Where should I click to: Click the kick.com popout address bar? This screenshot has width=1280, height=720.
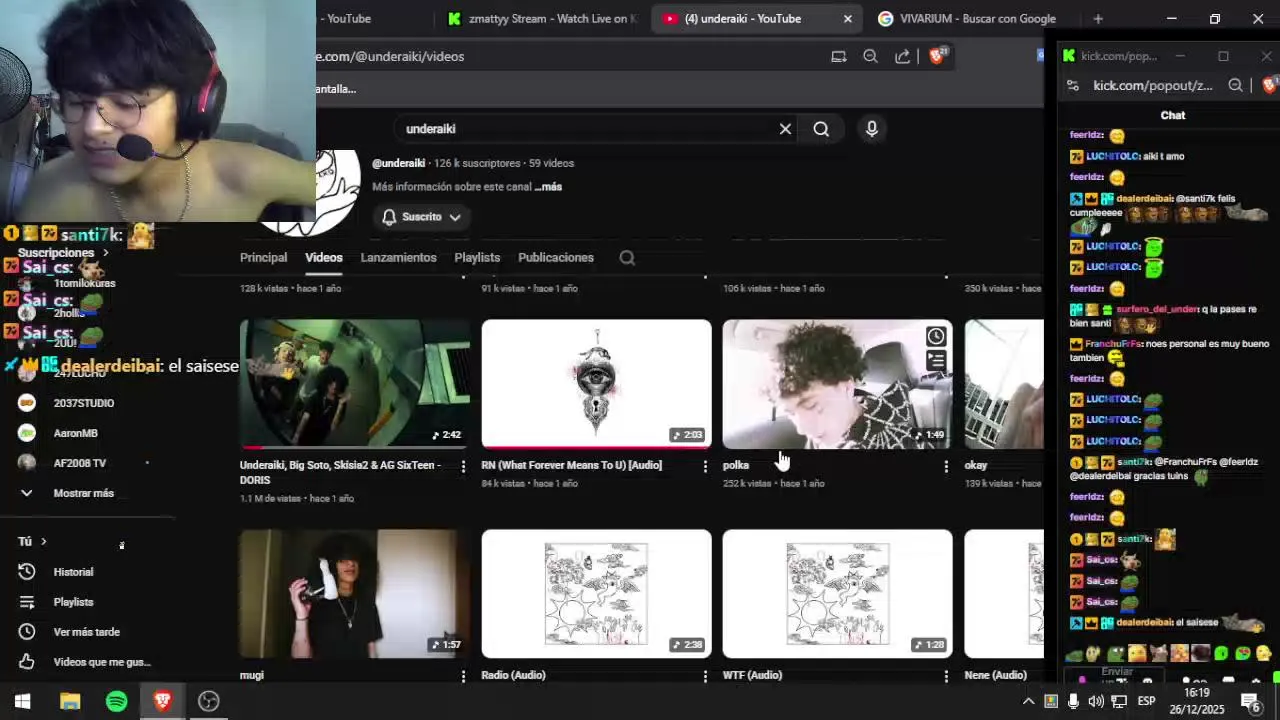(1152, 86)
